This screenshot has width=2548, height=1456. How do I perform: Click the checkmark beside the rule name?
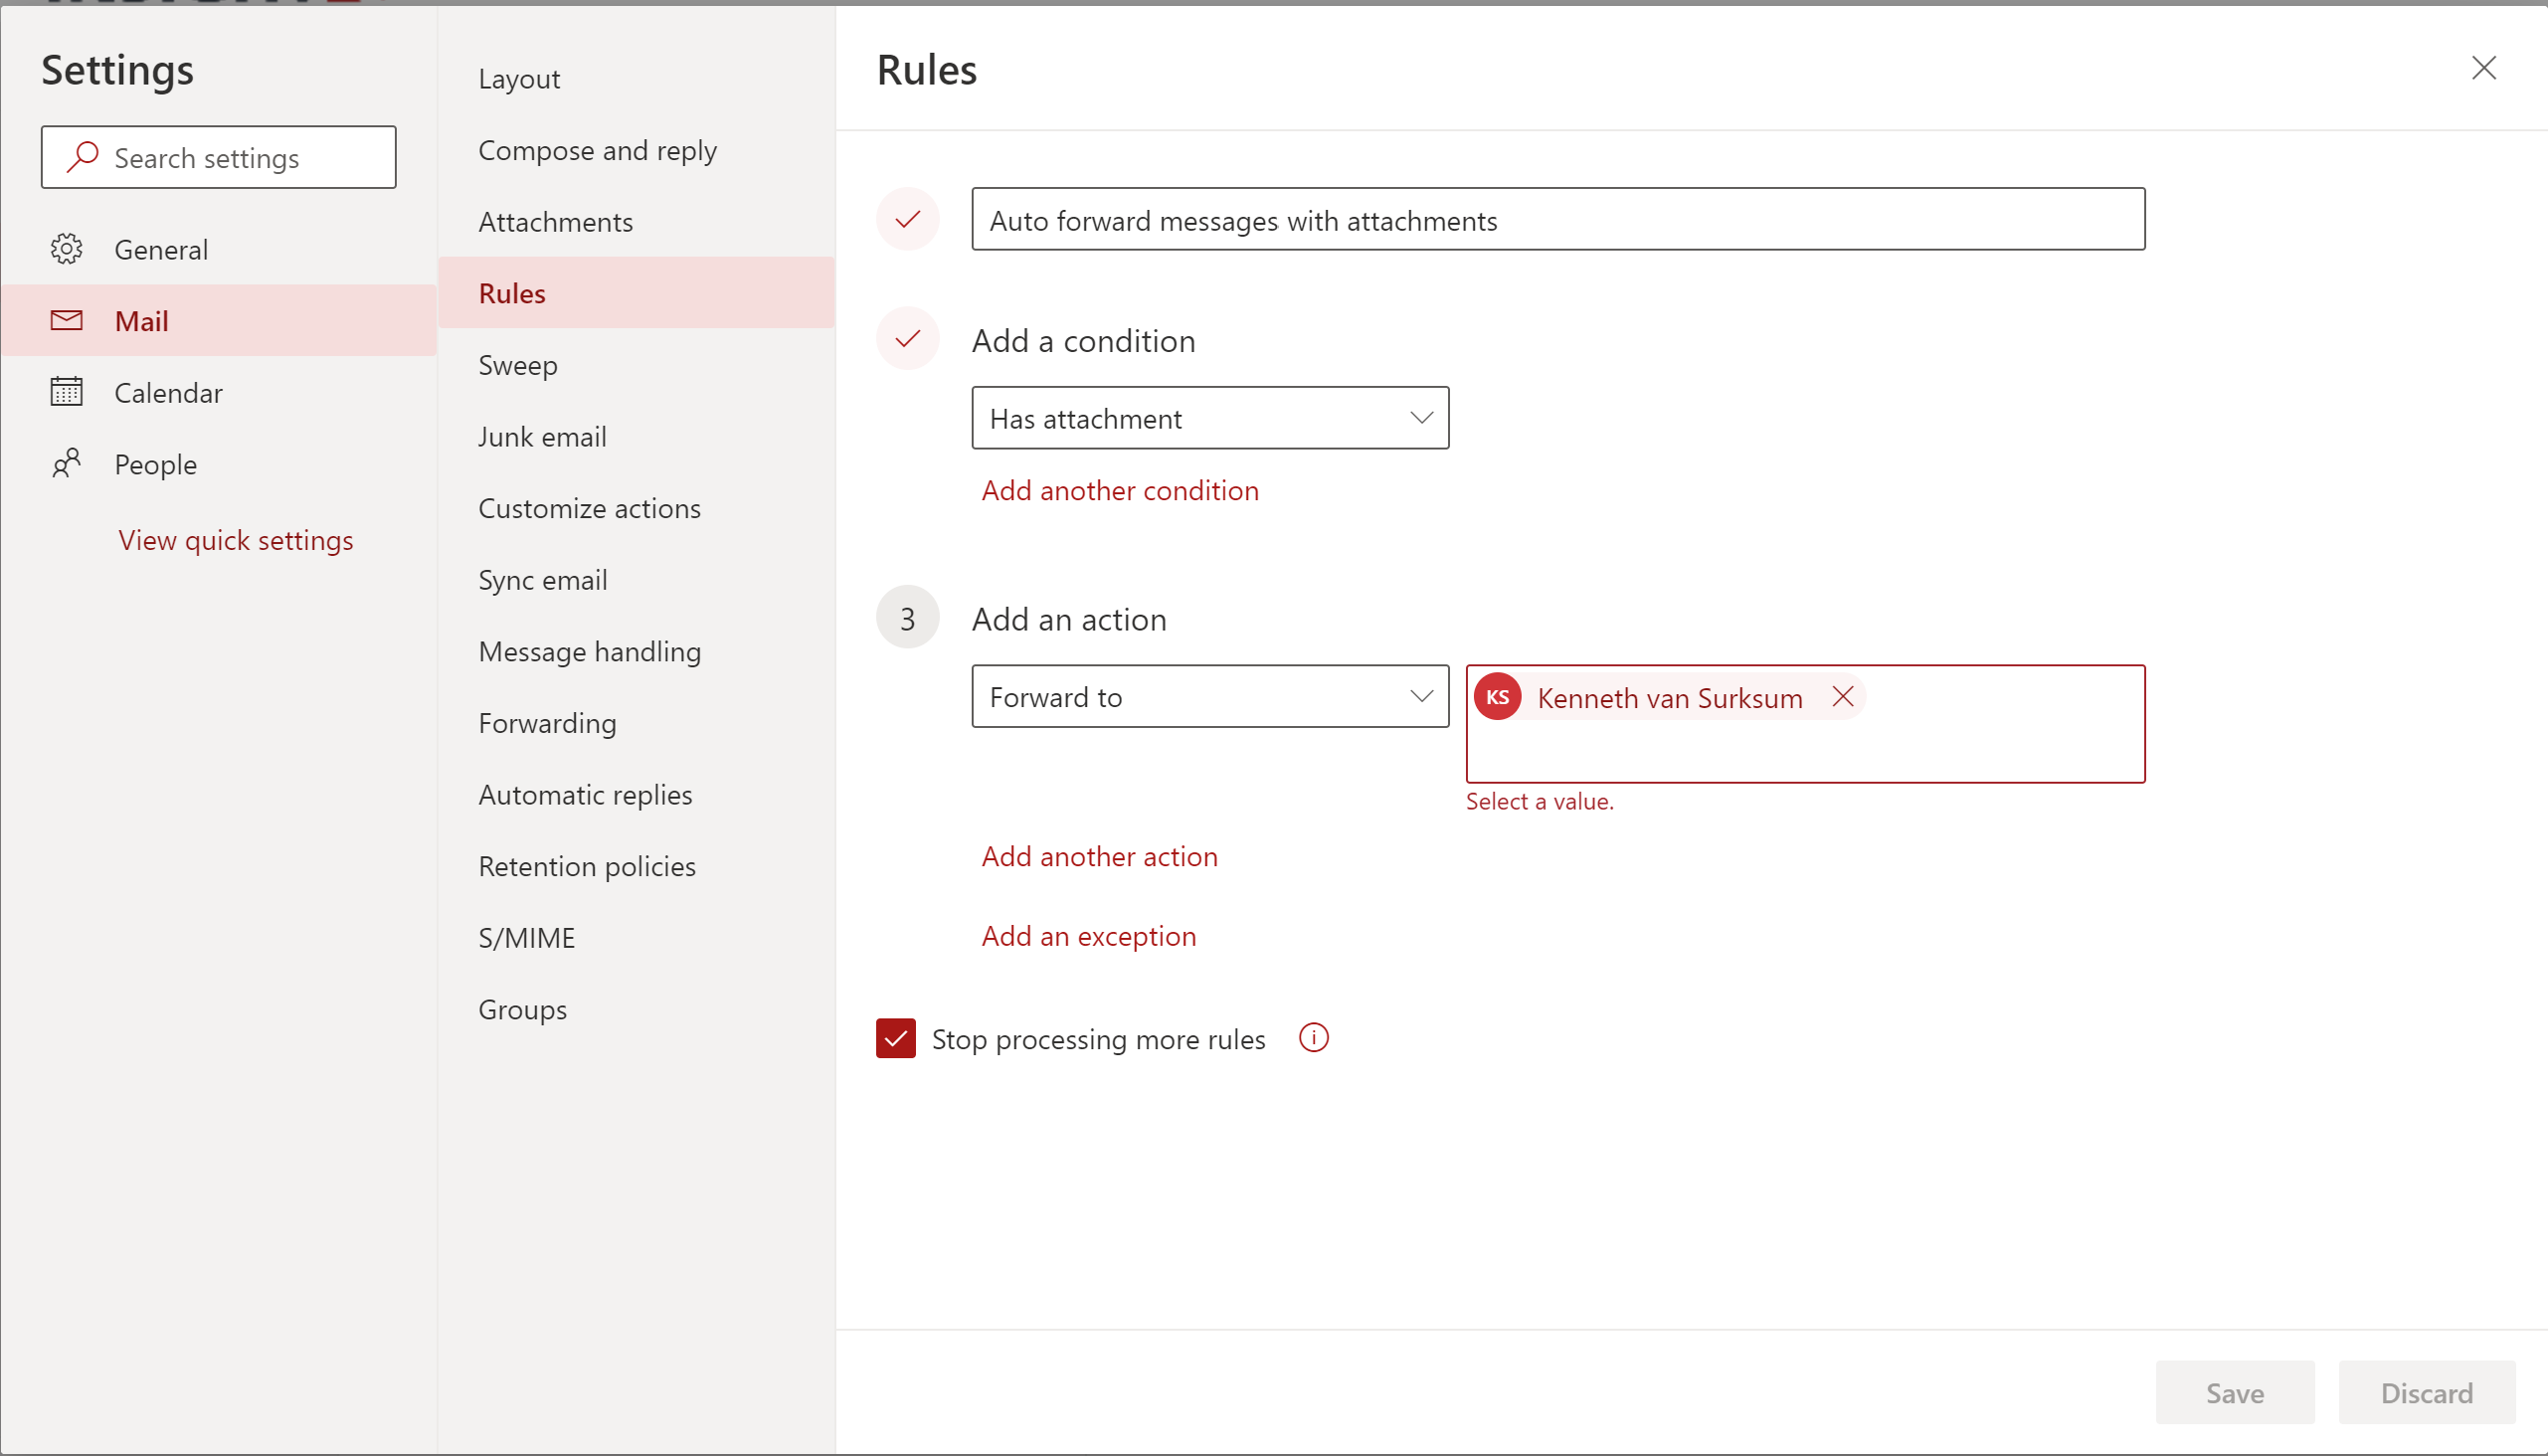[907, 219]
